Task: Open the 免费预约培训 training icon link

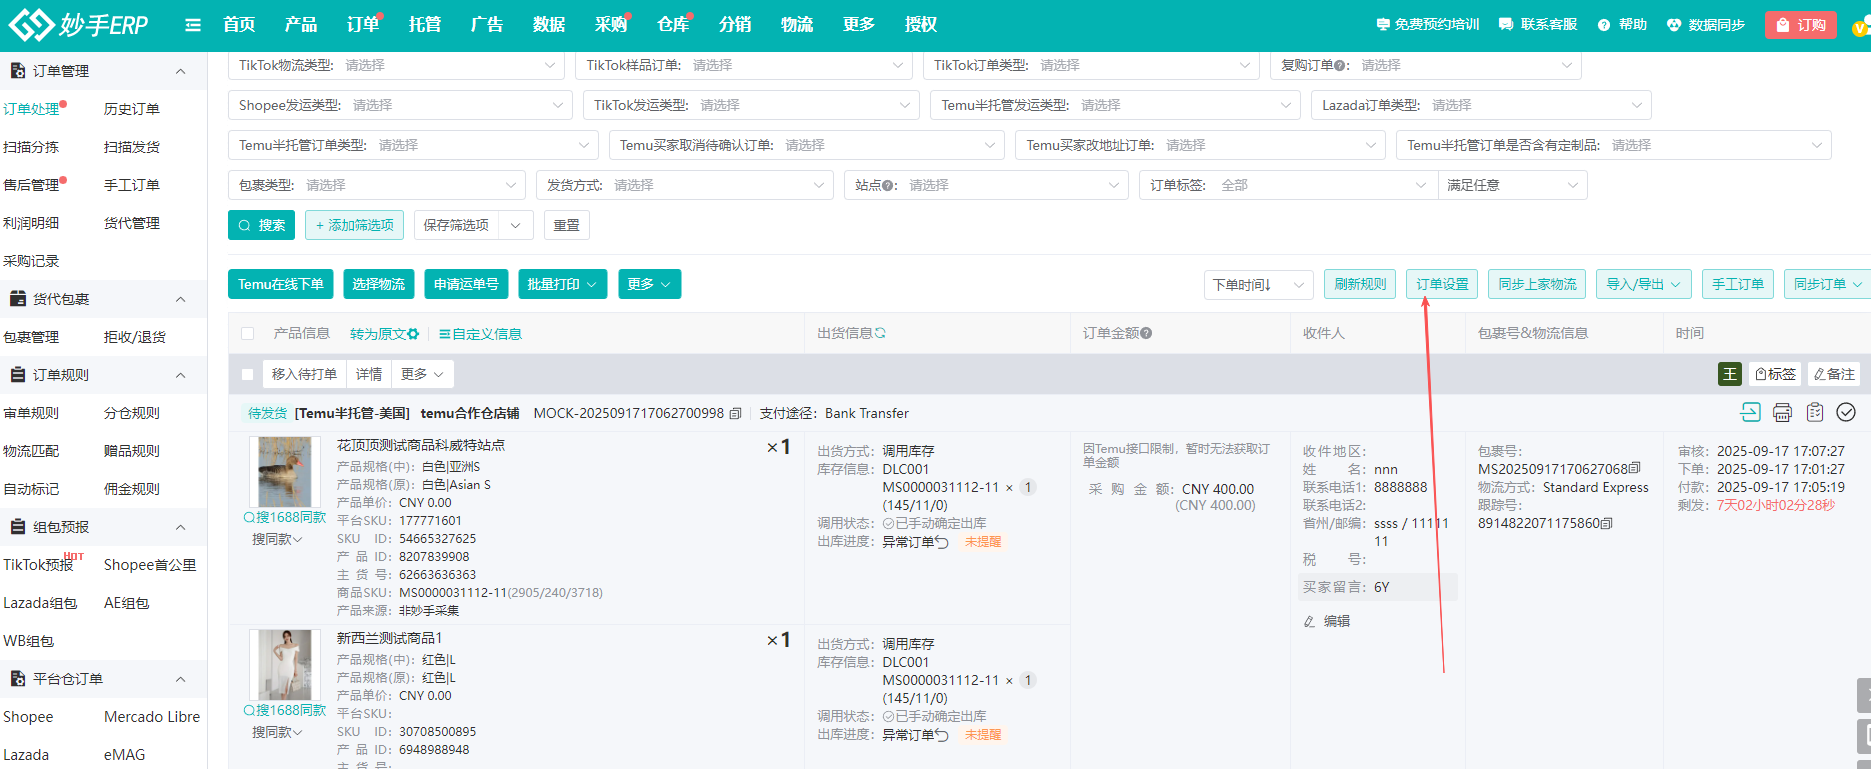Action: (x=1427, y=24)
